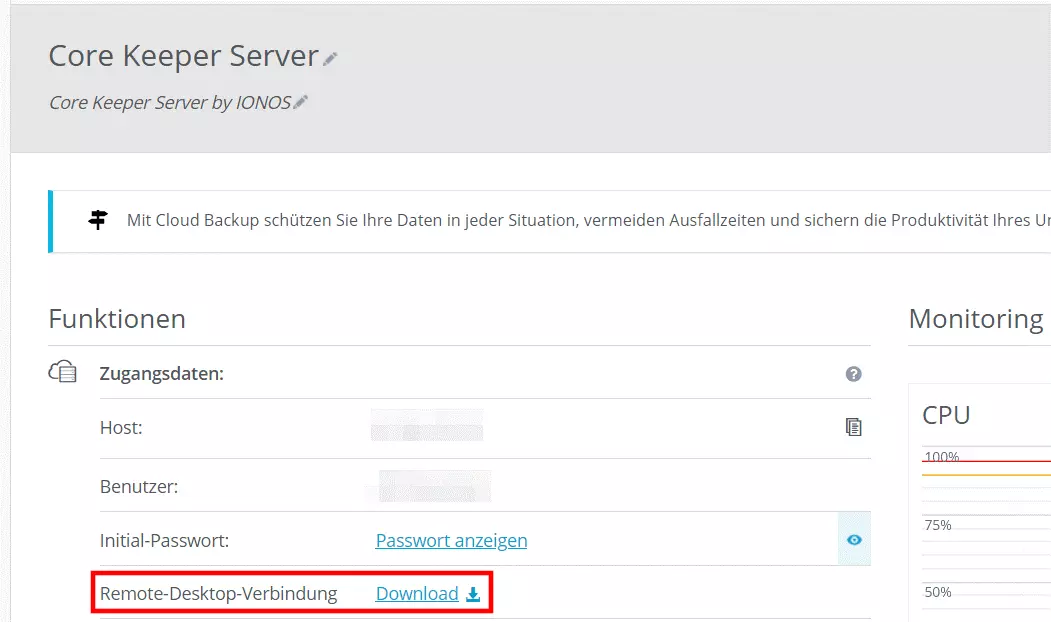
Task: Open the help question mark beside Zugangsdaten
Action: coord(853,374)
